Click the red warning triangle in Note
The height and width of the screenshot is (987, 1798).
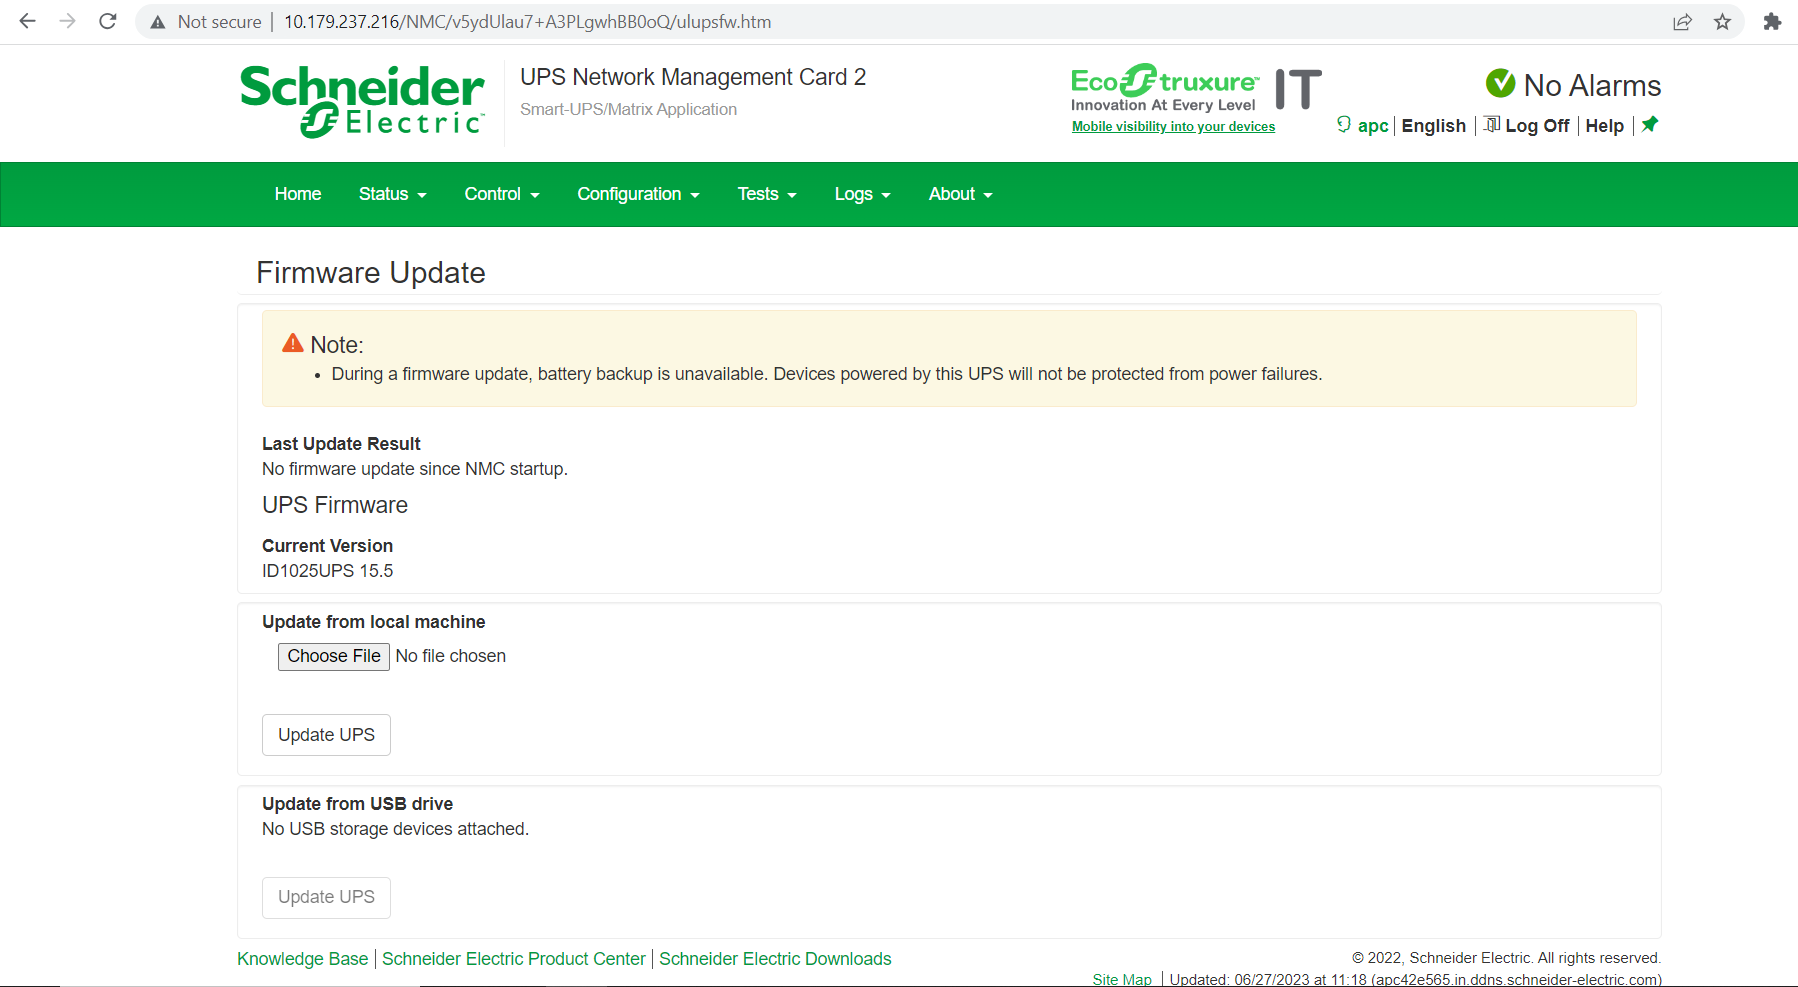point(293,343)
